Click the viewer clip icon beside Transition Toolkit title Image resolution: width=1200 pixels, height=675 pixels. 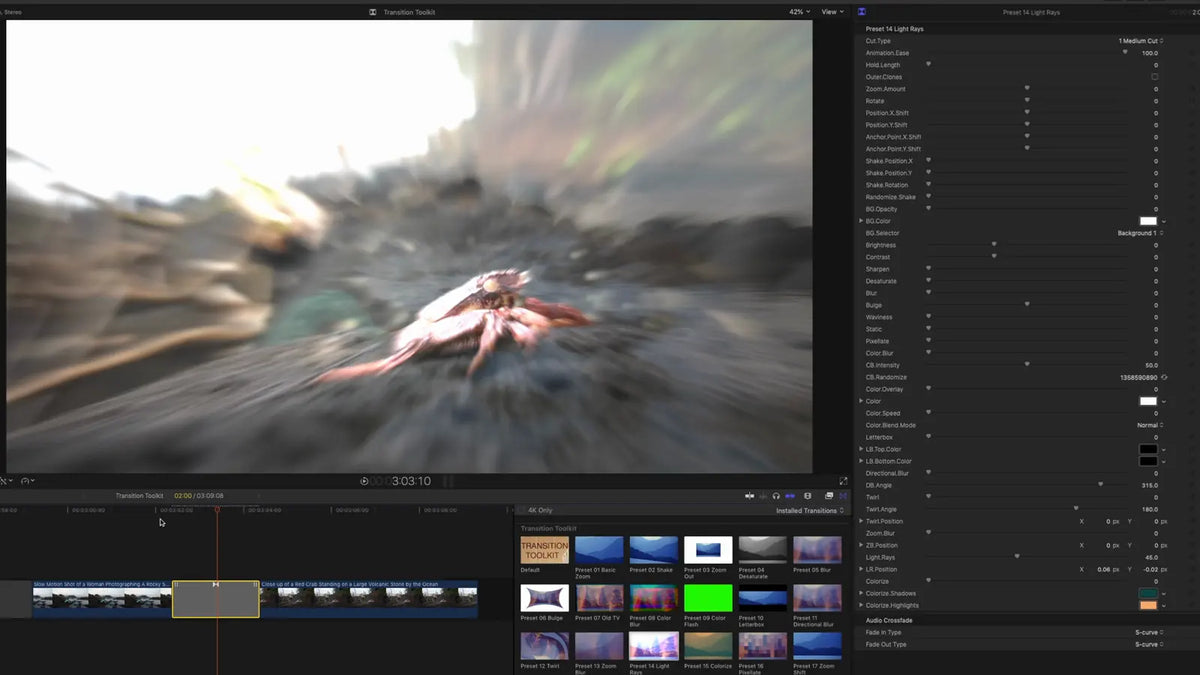pyautogui.click(x=373, y=12)
